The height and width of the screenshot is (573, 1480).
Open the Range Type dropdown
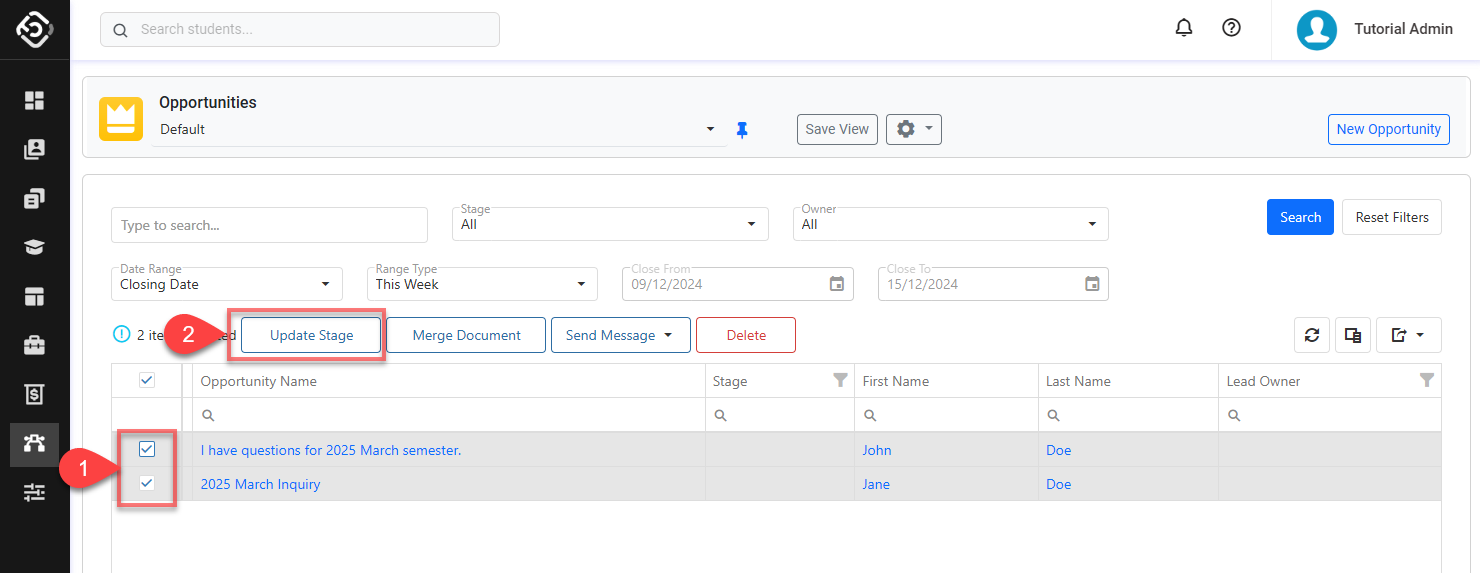click(x=482, y=284)
